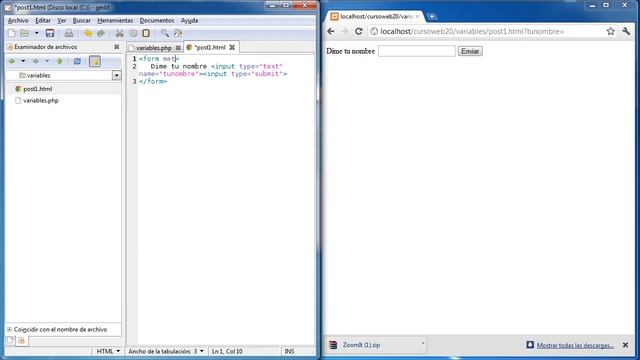
Task: Go forward in the Chrome browser
Action: tap(344, 31)
